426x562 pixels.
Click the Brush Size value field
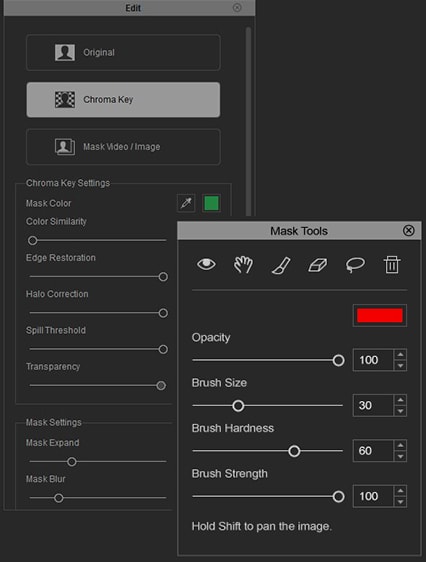373,405
